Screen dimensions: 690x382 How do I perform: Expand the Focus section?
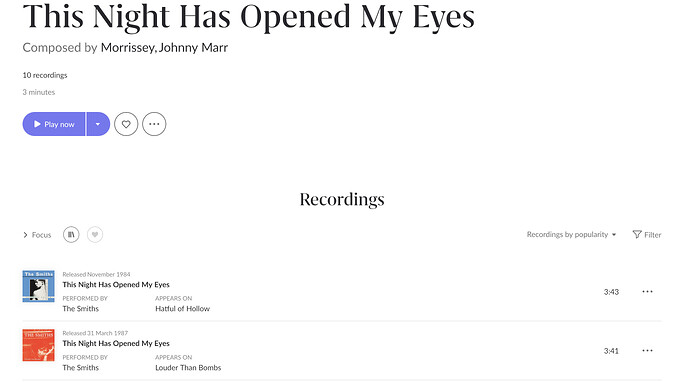coord(37,235)
